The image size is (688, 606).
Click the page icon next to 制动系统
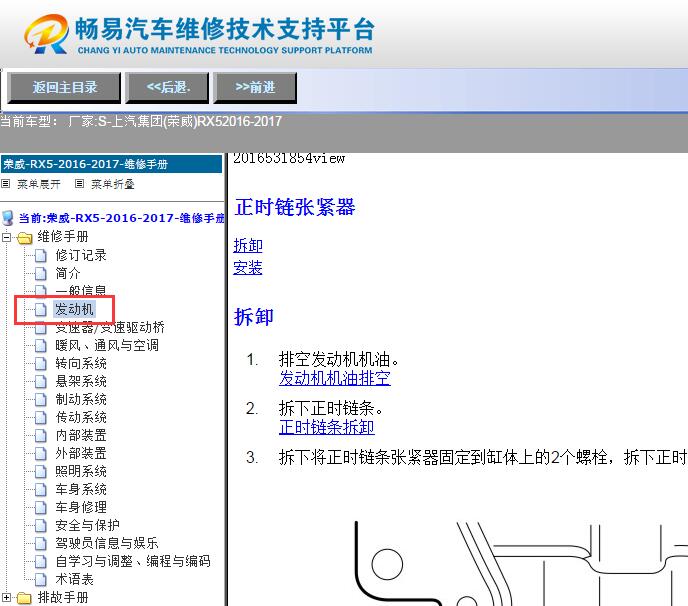[x=40, y=399]
